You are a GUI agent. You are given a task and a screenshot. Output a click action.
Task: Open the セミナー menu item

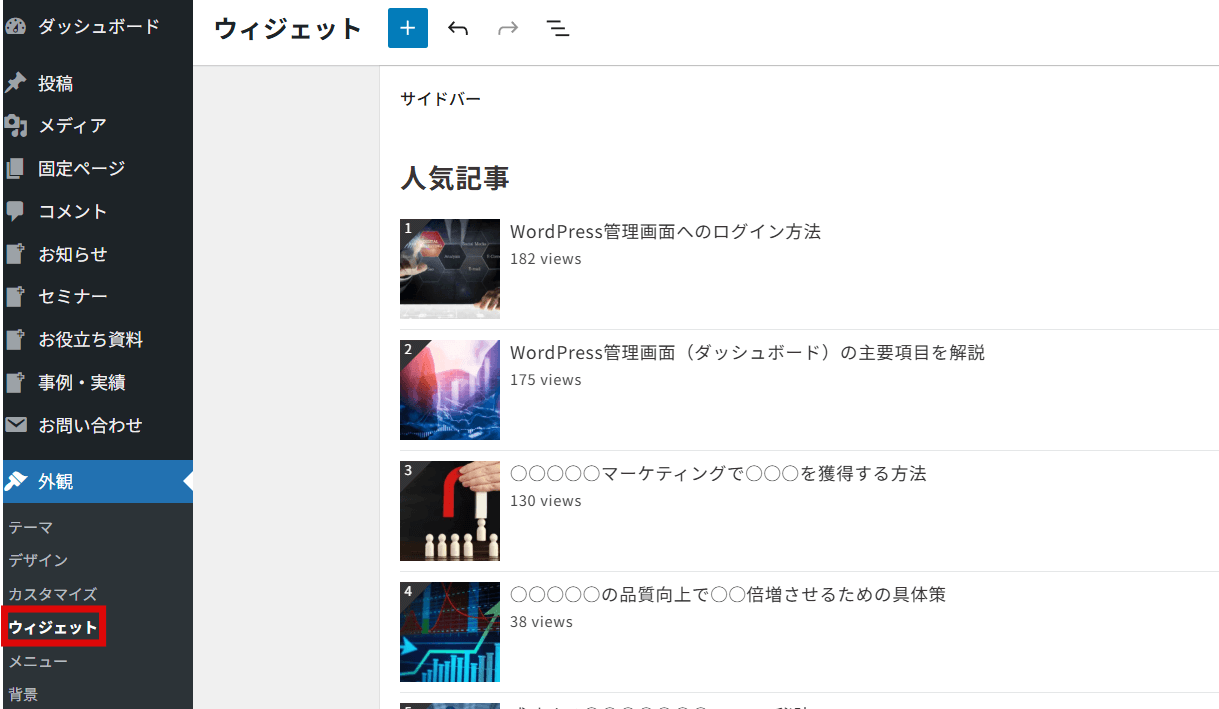click(72, 297)
